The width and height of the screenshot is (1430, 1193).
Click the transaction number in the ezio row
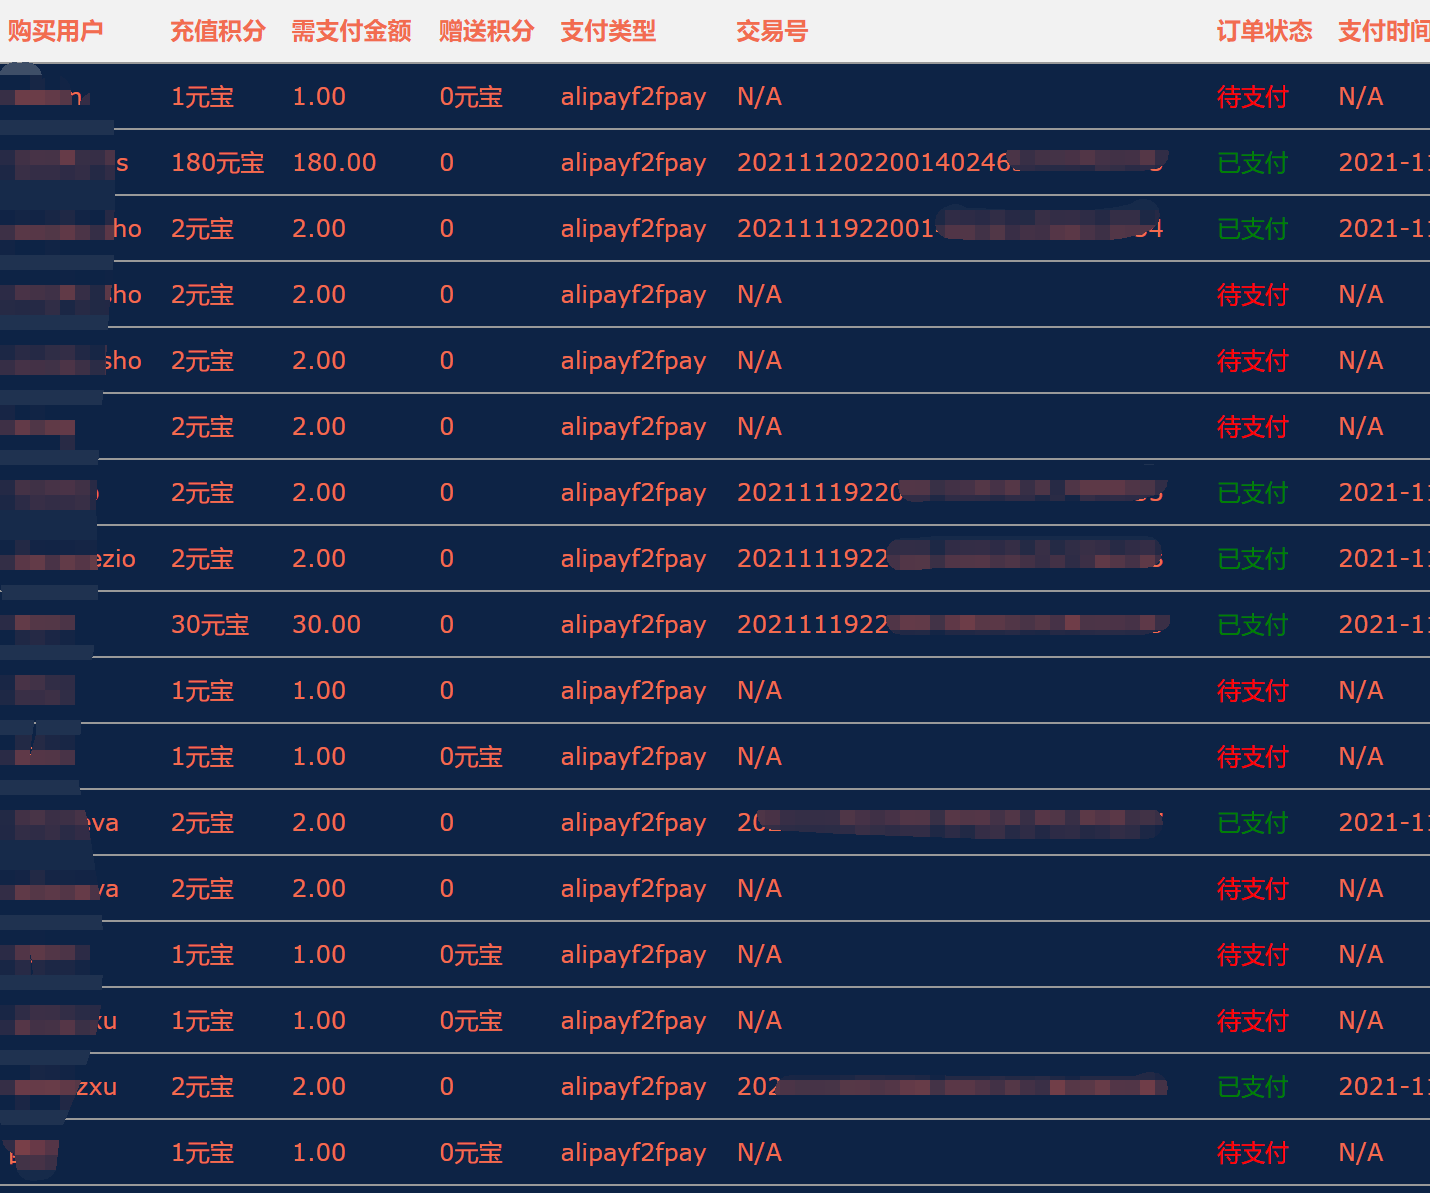950,559
